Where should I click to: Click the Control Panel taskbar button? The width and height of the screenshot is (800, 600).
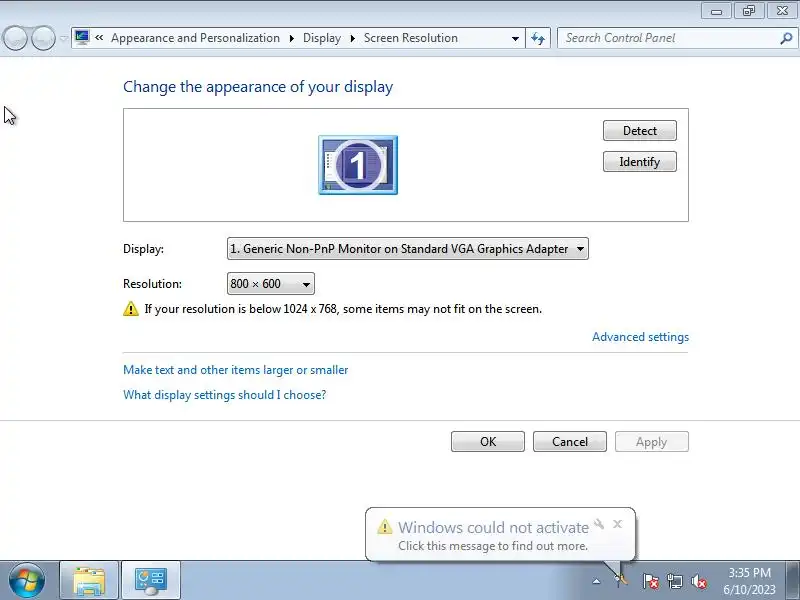[x=151, y=581]
